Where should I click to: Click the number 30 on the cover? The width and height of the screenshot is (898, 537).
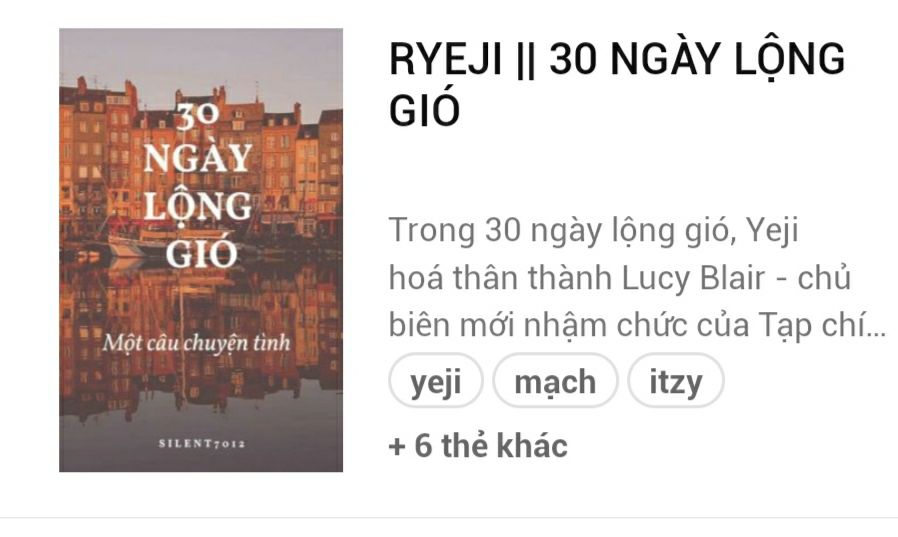(x=198, y=116)
